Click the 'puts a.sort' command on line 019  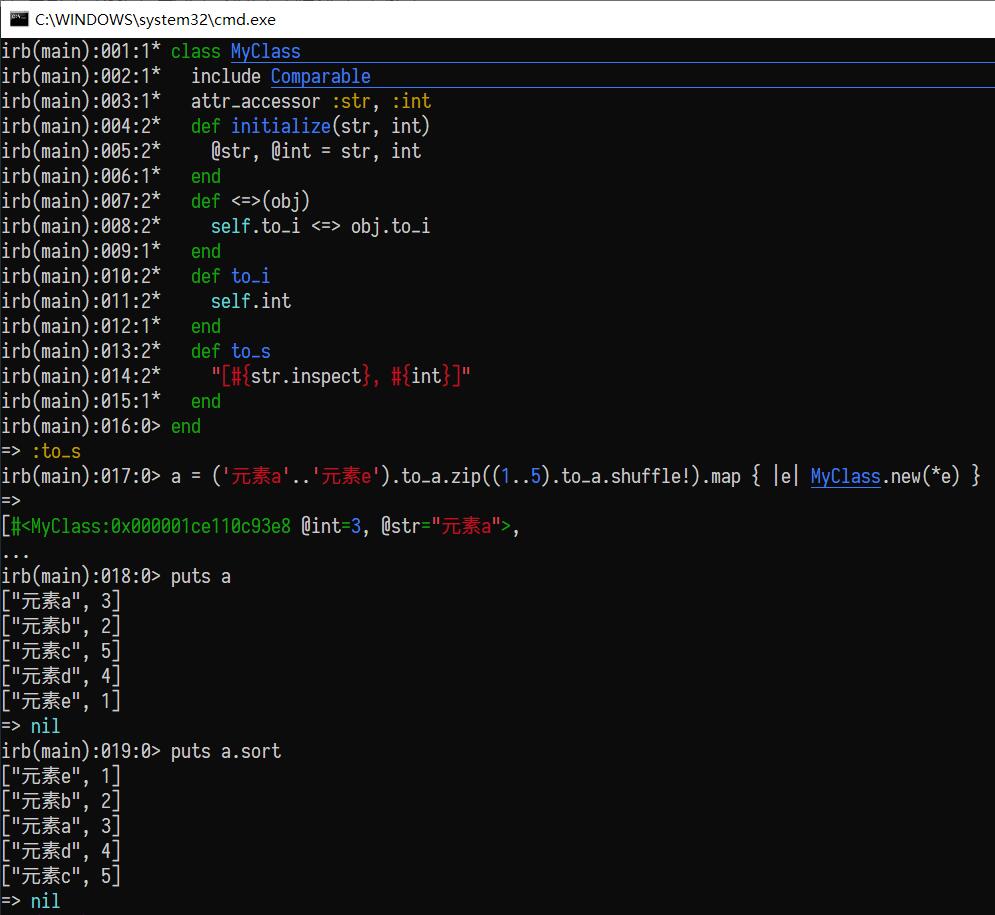(x=225, y=752)
